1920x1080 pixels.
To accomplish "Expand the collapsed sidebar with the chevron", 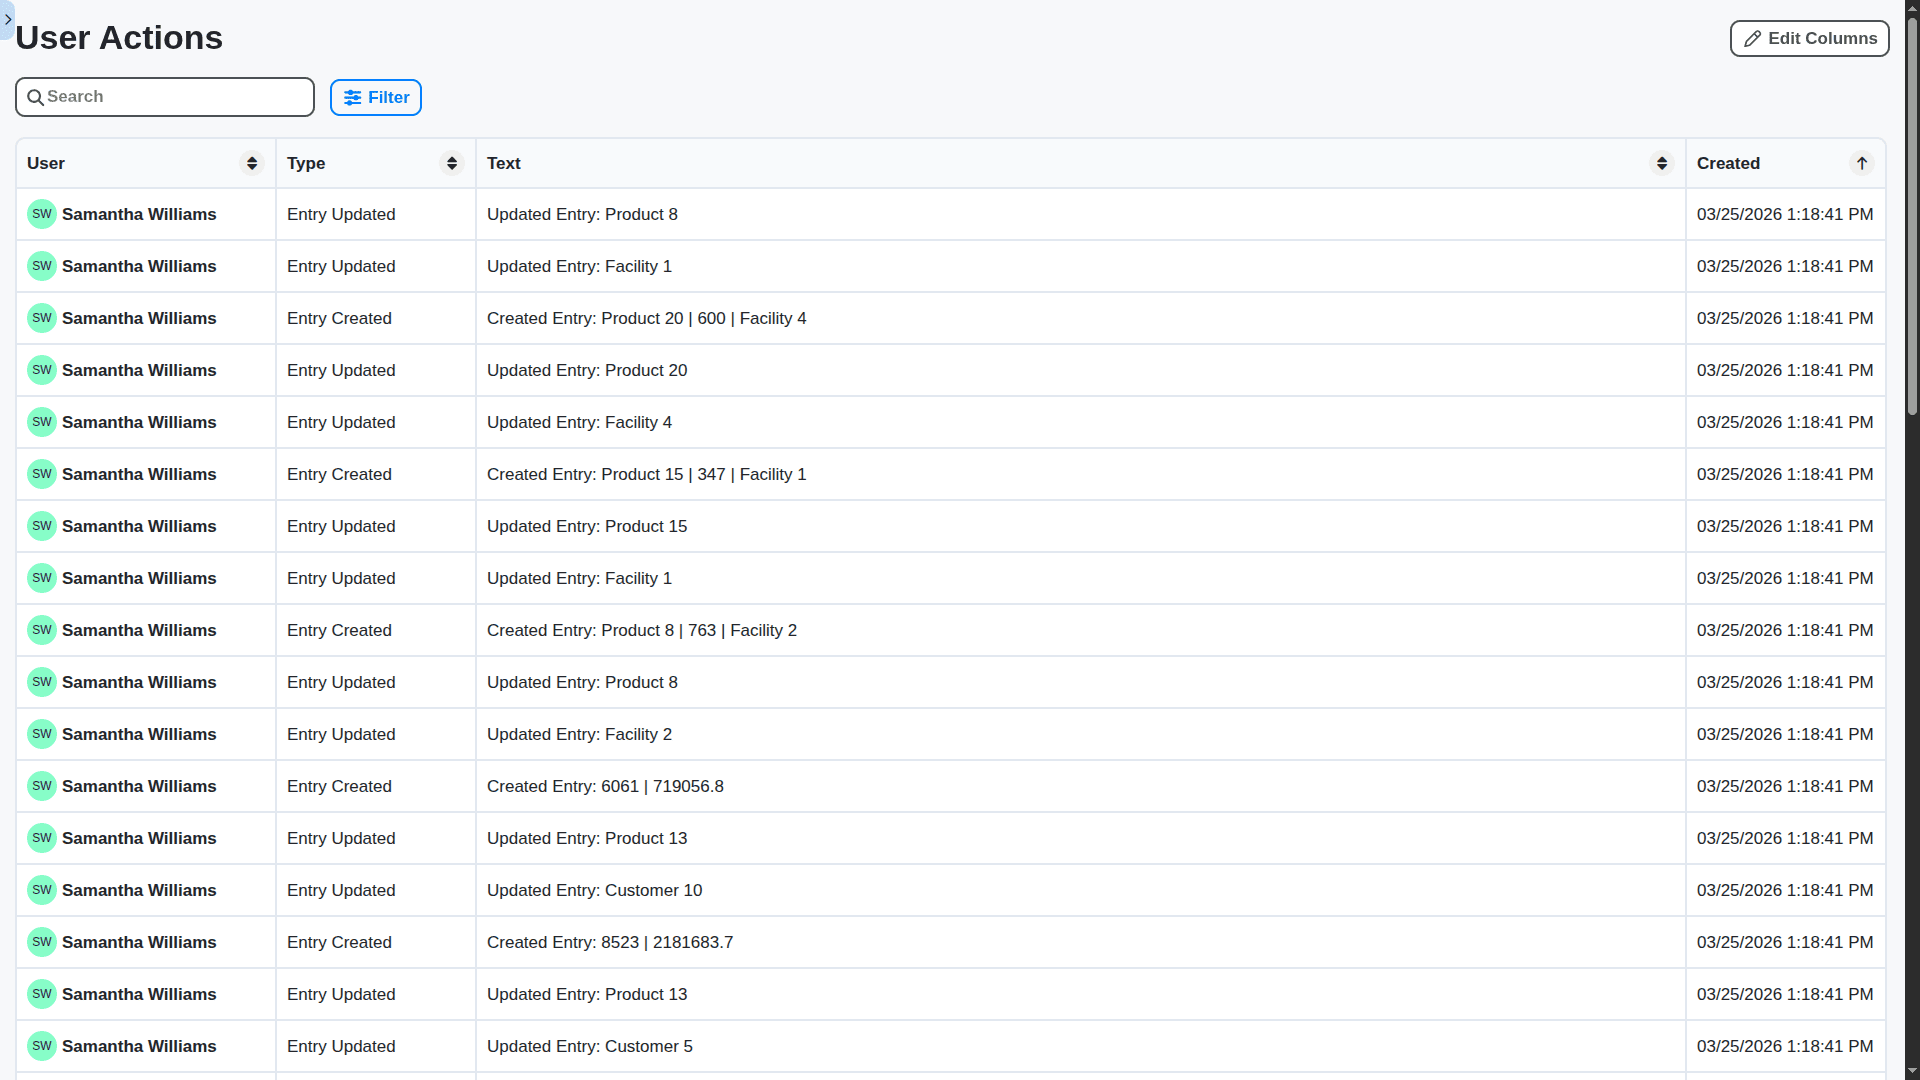I will pos(8,20).
